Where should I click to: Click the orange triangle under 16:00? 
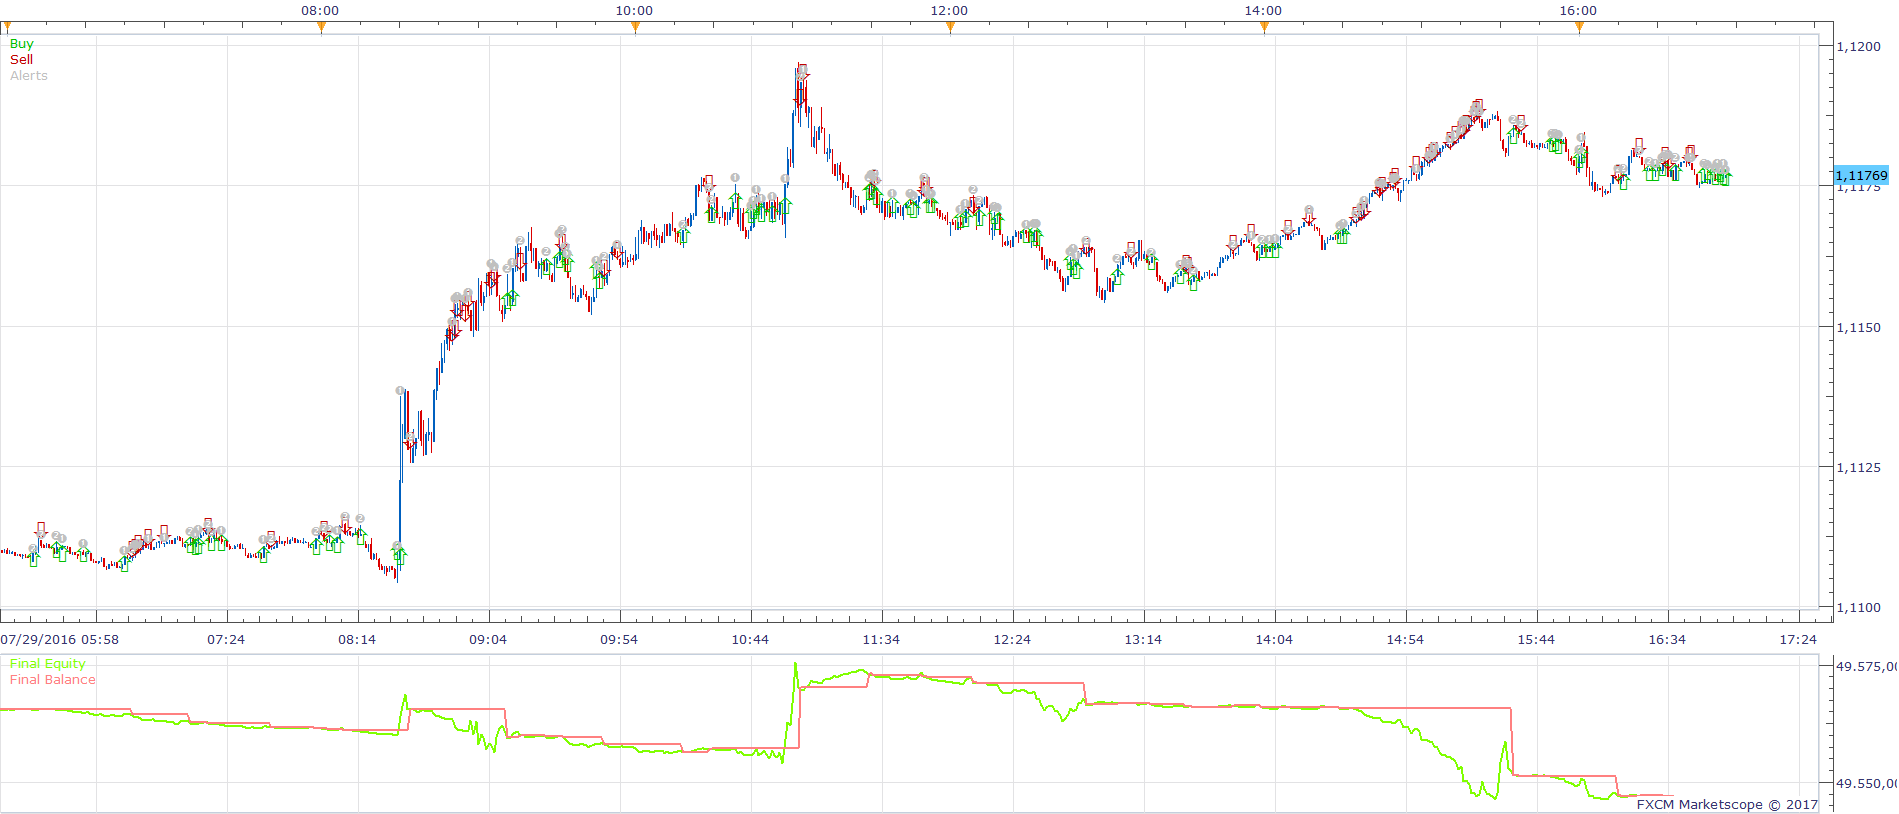point(1579,28)
